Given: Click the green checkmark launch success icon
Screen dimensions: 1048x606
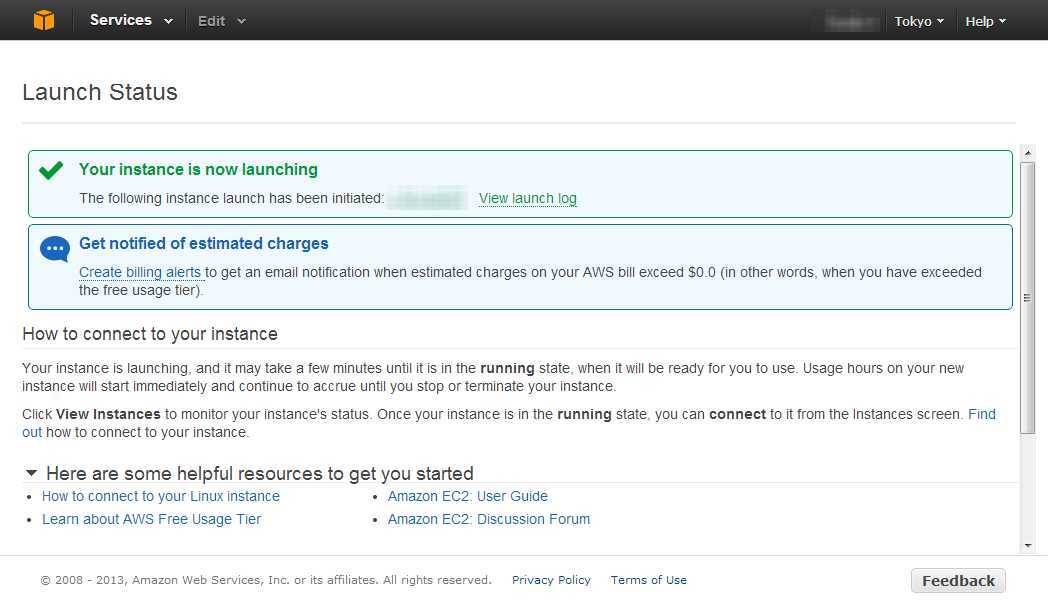Looking at the screenshot, I should (x=51, y=170).
